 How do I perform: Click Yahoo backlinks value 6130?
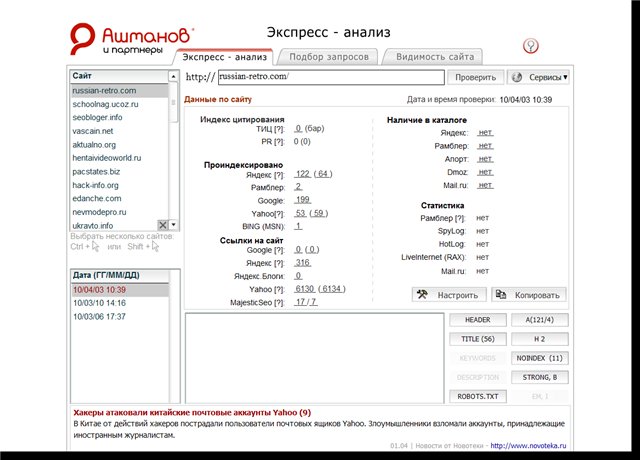pyautogui.click(x=305, y=289)
